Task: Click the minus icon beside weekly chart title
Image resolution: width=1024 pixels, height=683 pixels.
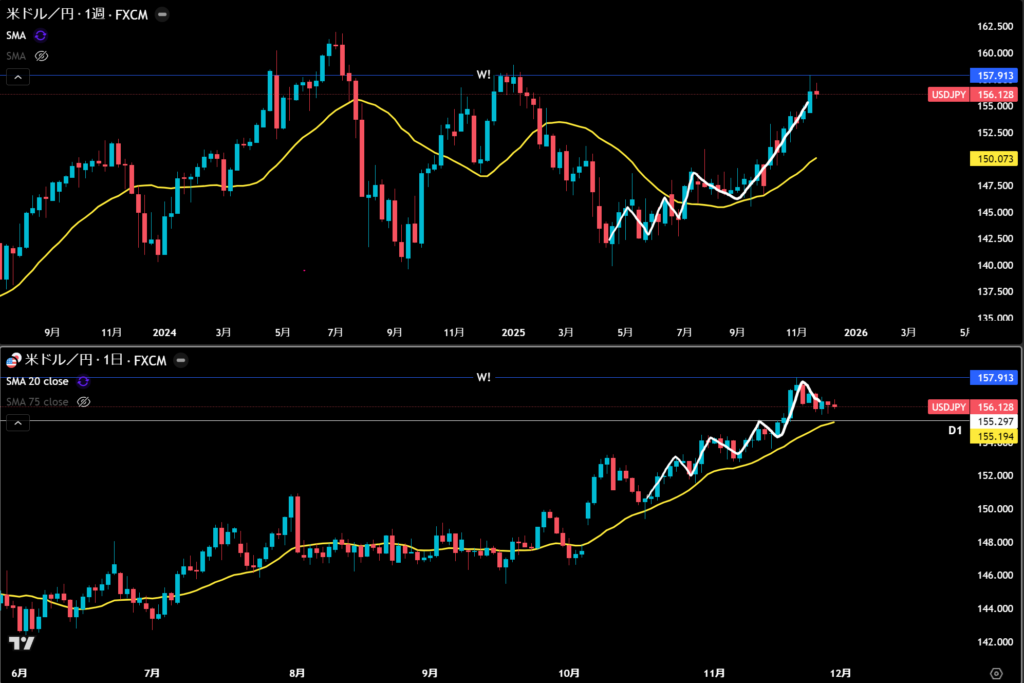Action: coord(163,14)
